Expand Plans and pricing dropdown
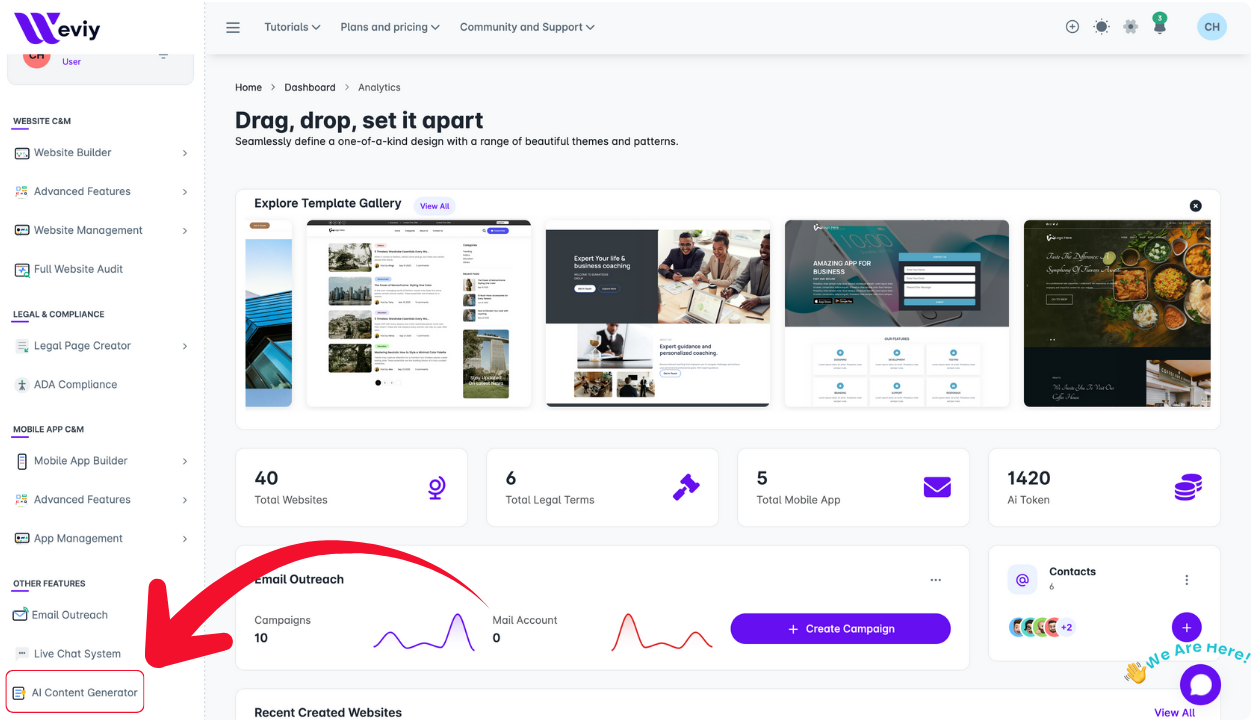This screenshot has height=720, width=1251. pyautogui.click(x=390, y=27)
